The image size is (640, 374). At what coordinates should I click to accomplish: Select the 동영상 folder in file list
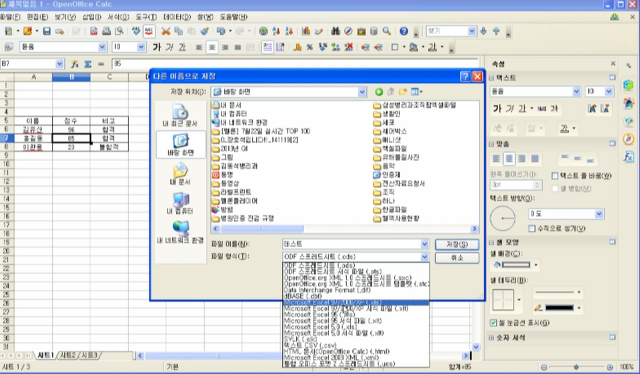tap(225, 183)
